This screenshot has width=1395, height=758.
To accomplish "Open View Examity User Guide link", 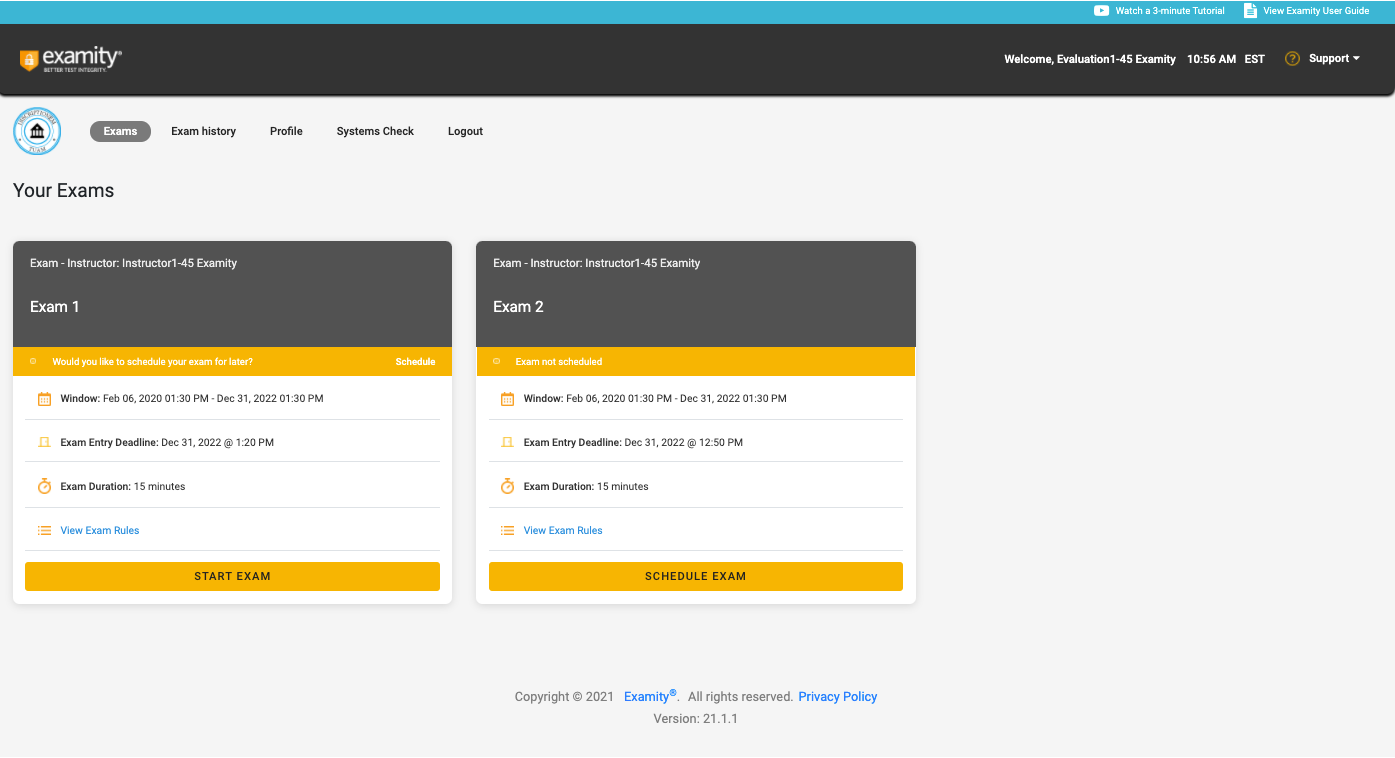I will (1316, 11).
